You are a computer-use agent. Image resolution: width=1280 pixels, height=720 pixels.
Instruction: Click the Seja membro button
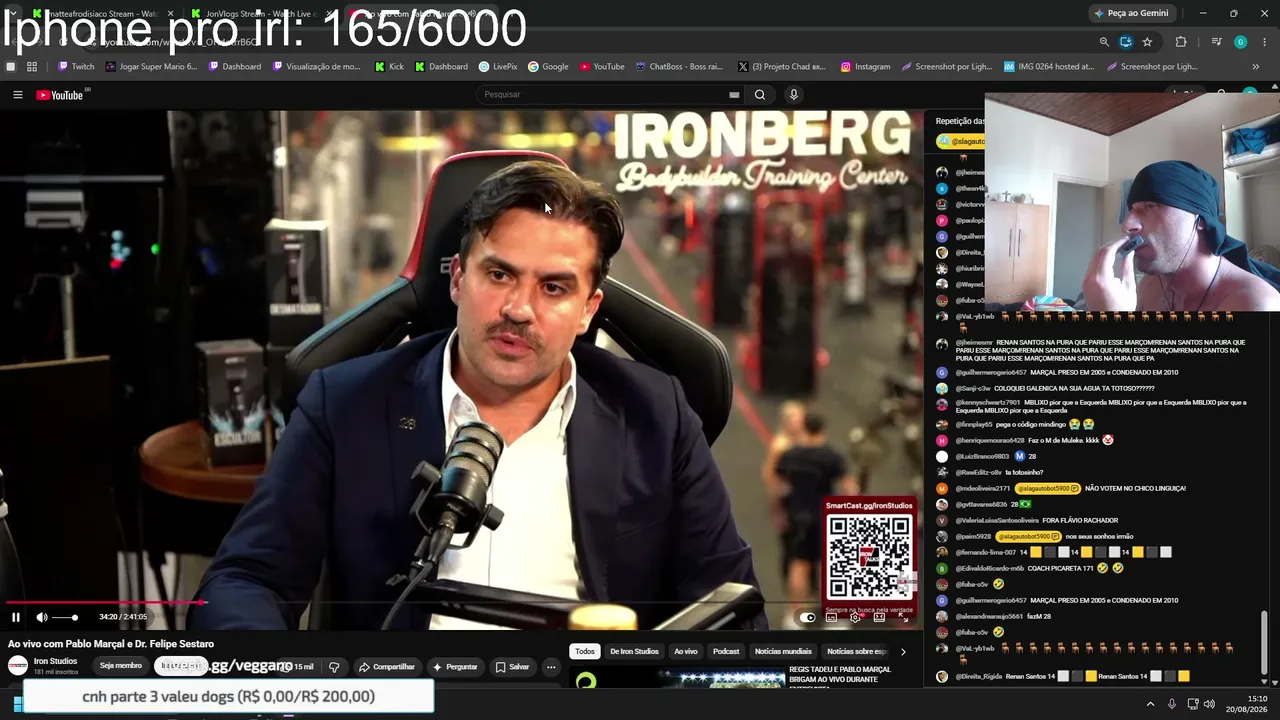(x=121, y=666)
